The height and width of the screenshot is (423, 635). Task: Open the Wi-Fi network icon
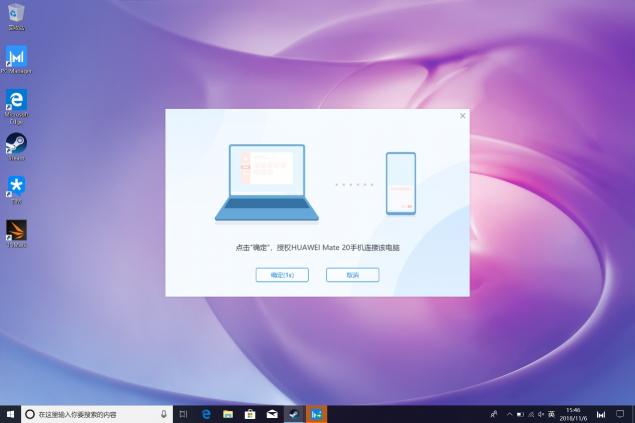click(x=531, y=414)
